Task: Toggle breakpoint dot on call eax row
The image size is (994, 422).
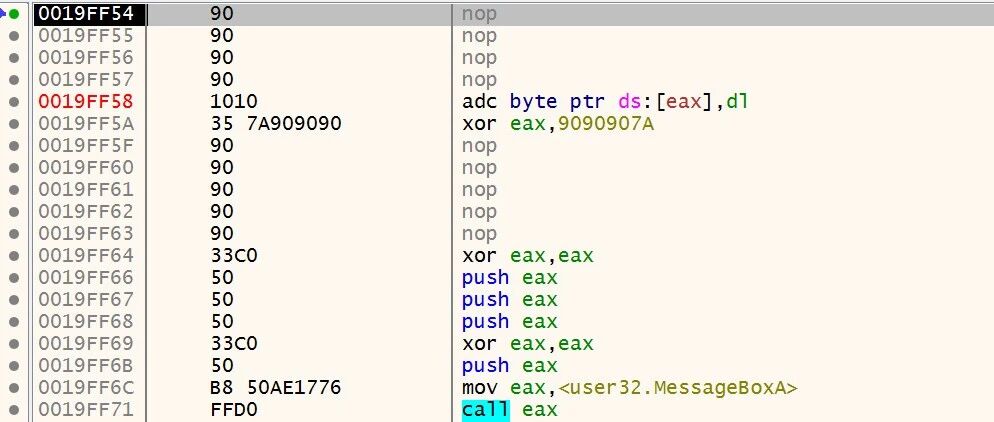Action: click(x=14, y=409)
